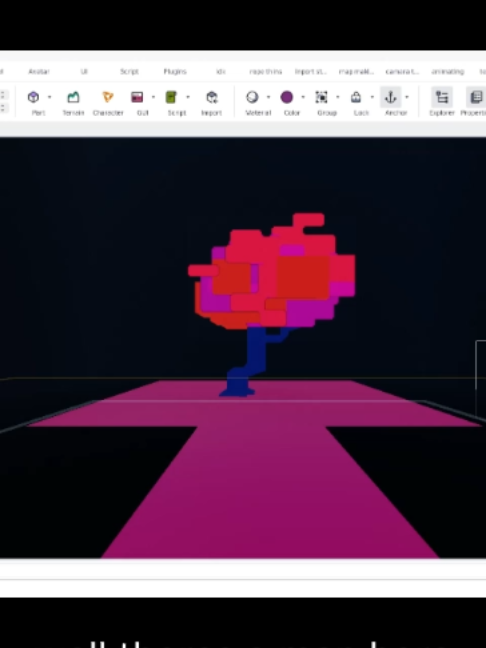Screen dimensions: 486x648
Task: Open the Terrain editor tool
Action: [x=73, y=97]
